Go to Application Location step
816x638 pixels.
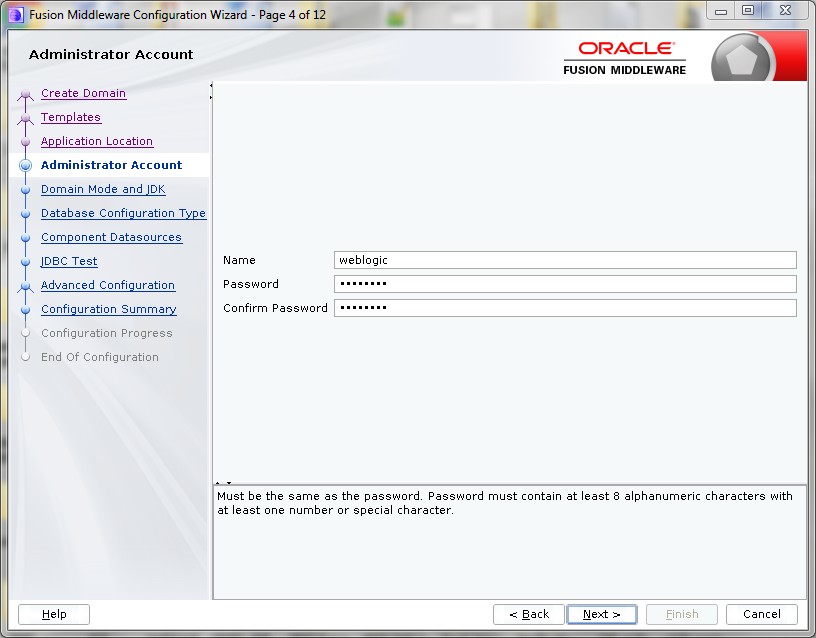(x=97, y=141)
